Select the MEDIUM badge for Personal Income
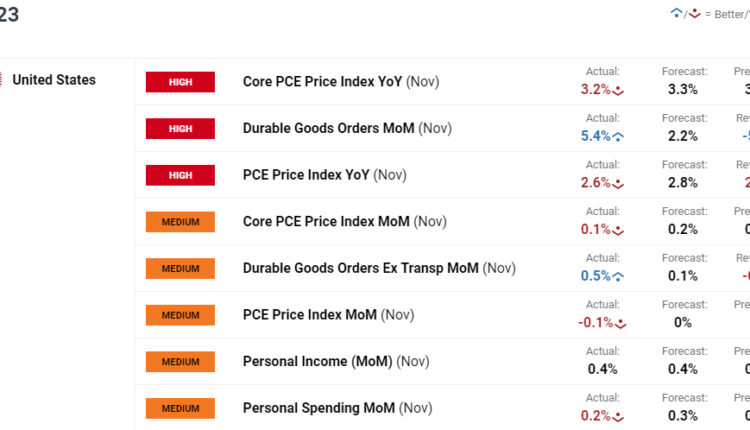Image resolution: width=750 pixels, height=430 pixels. point(180,362)
